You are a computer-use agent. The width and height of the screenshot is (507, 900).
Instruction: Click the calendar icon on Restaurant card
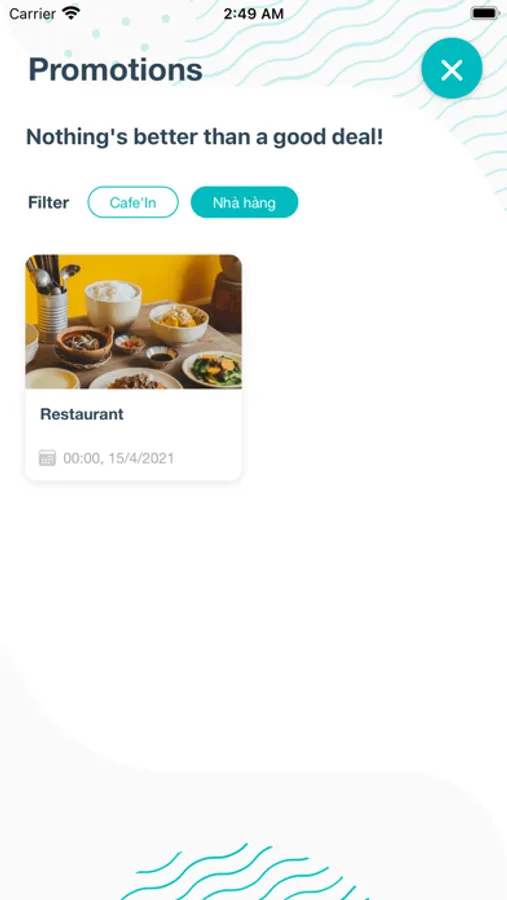47,457
